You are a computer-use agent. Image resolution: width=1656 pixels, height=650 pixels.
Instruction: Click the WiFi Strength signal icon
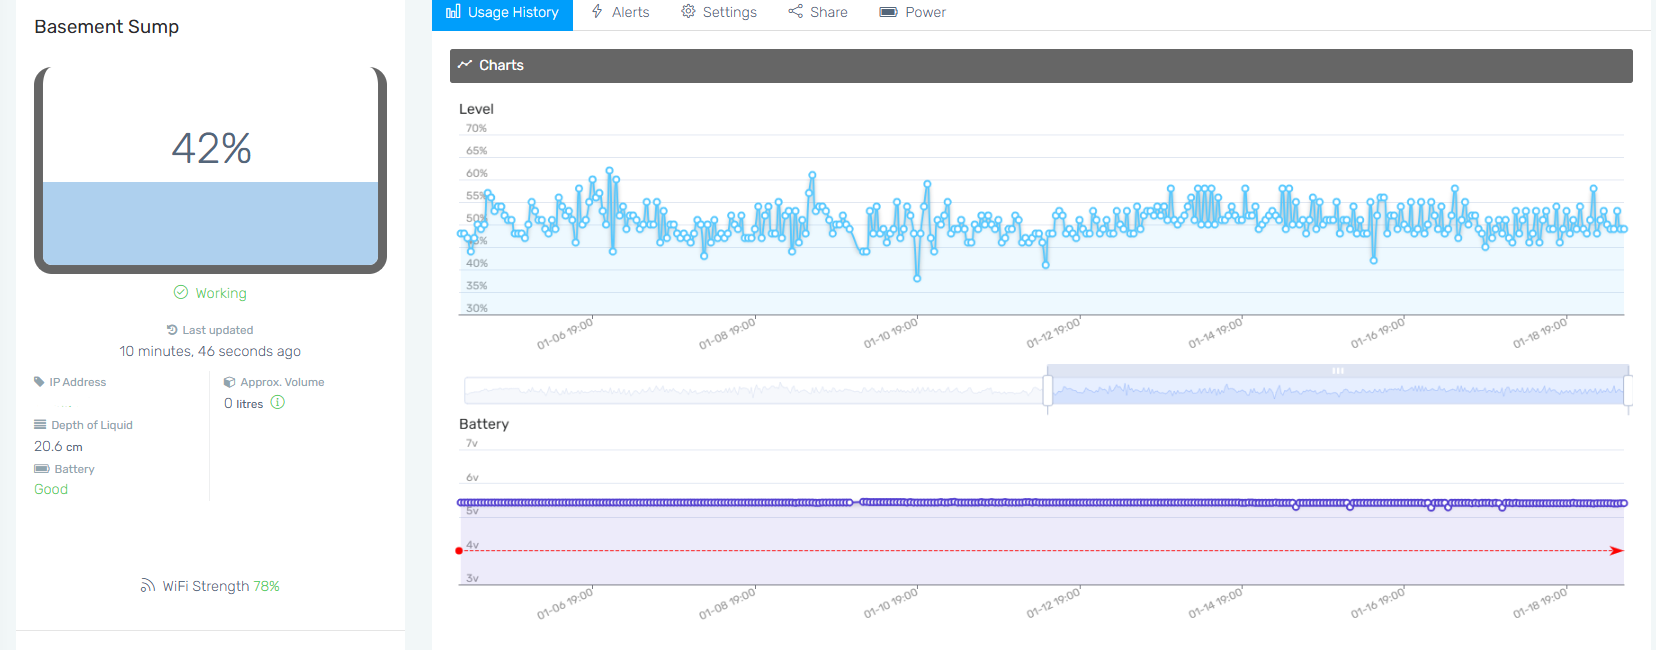pyautogui.click(x=148, y=586)
